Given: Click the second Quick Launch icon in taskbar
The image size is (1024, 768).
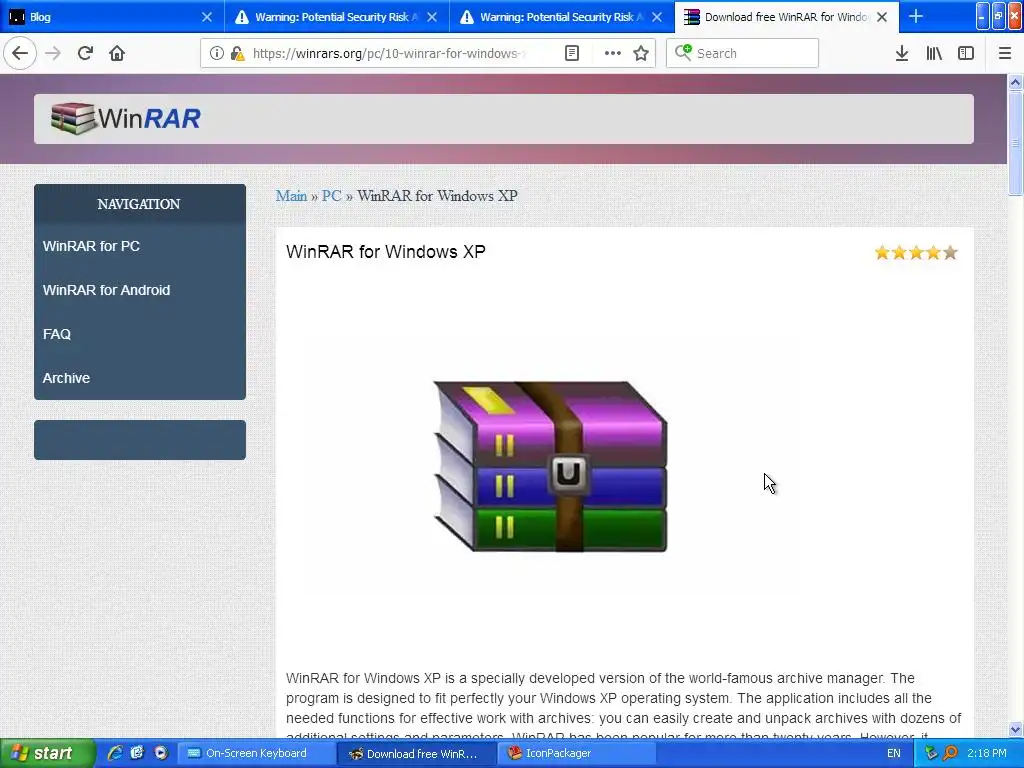Looking at the screenshot, I should pyautogui.click(x=137, y=754).
